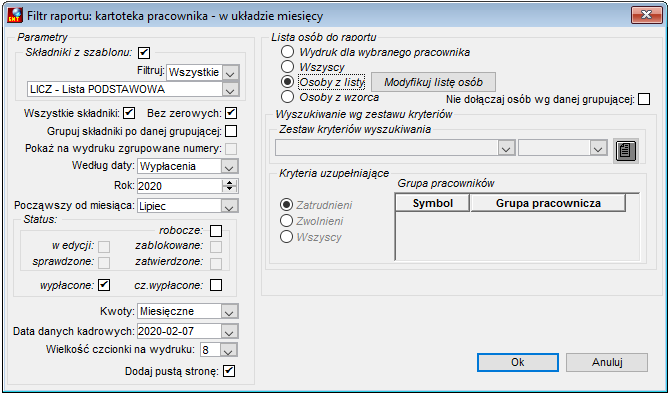Click the Rok spinner arrows

[230, 186]
